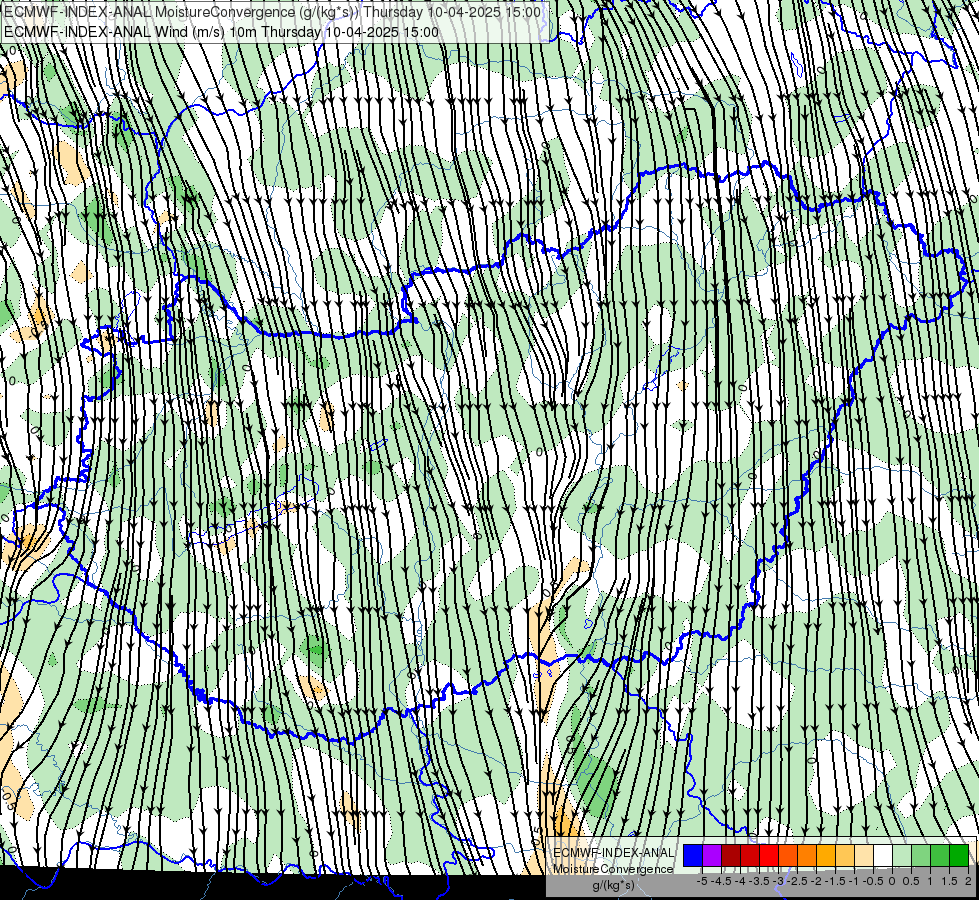
Task: Select the darkest red swatch between -4.5 and -4
Action: tap(731, 855)
